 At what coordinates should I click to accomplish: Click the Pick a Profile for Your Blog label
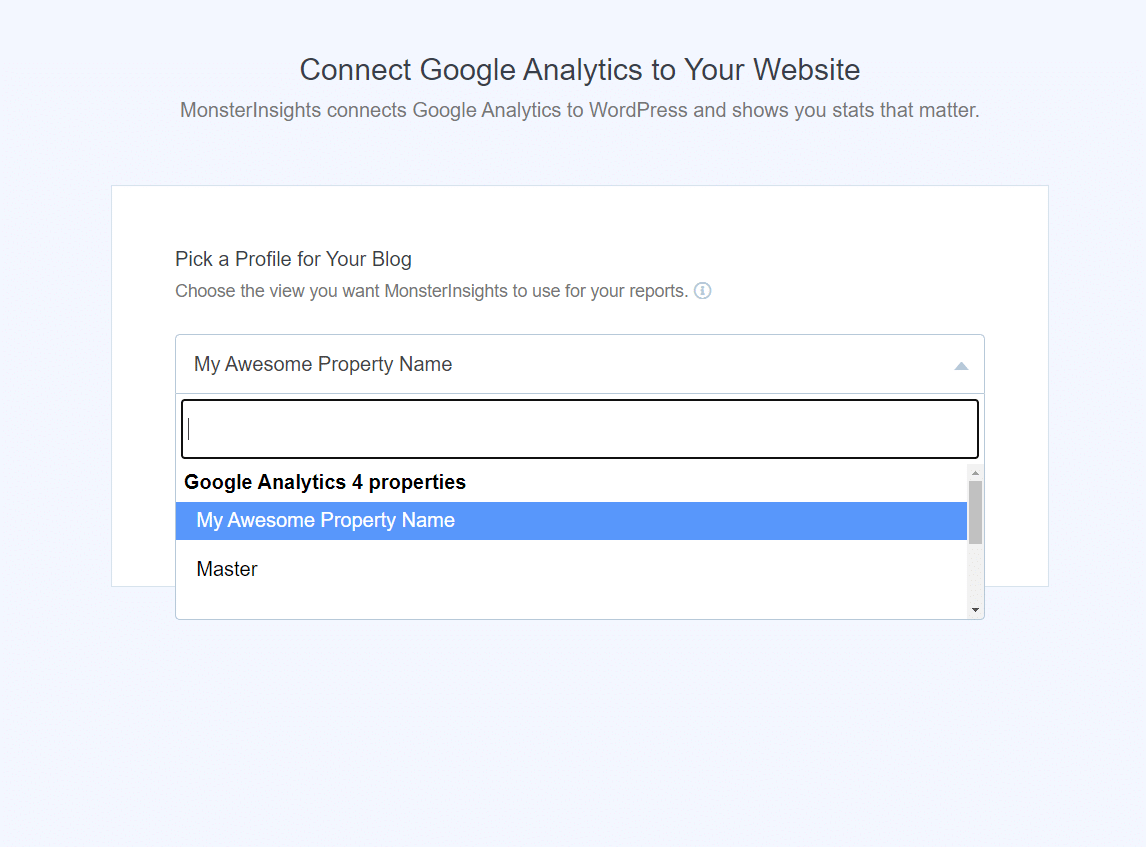pyautogui.click(x=293, y=259)
